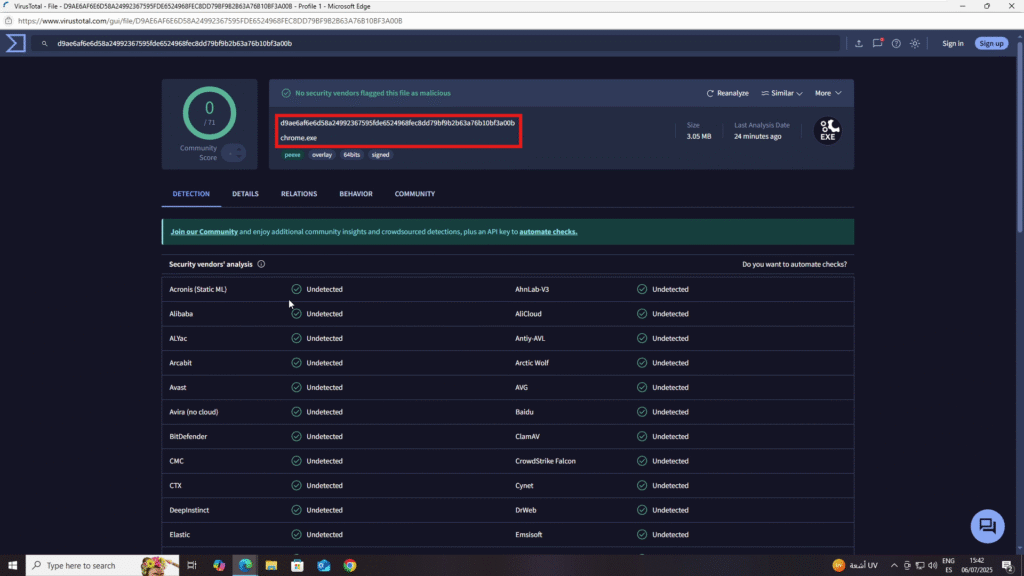
Task: Click the volume icon in system tray
Action: (933, 566)
